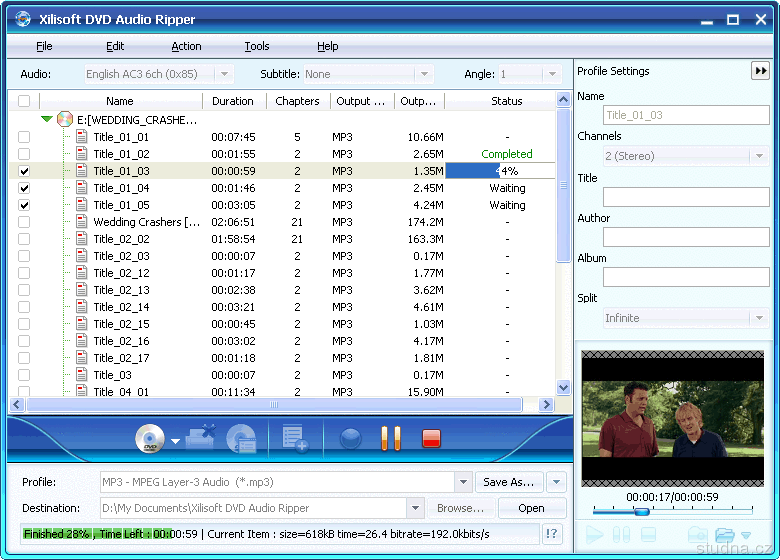Click the Remove DVD toolbar icon

tap(201, 436)
